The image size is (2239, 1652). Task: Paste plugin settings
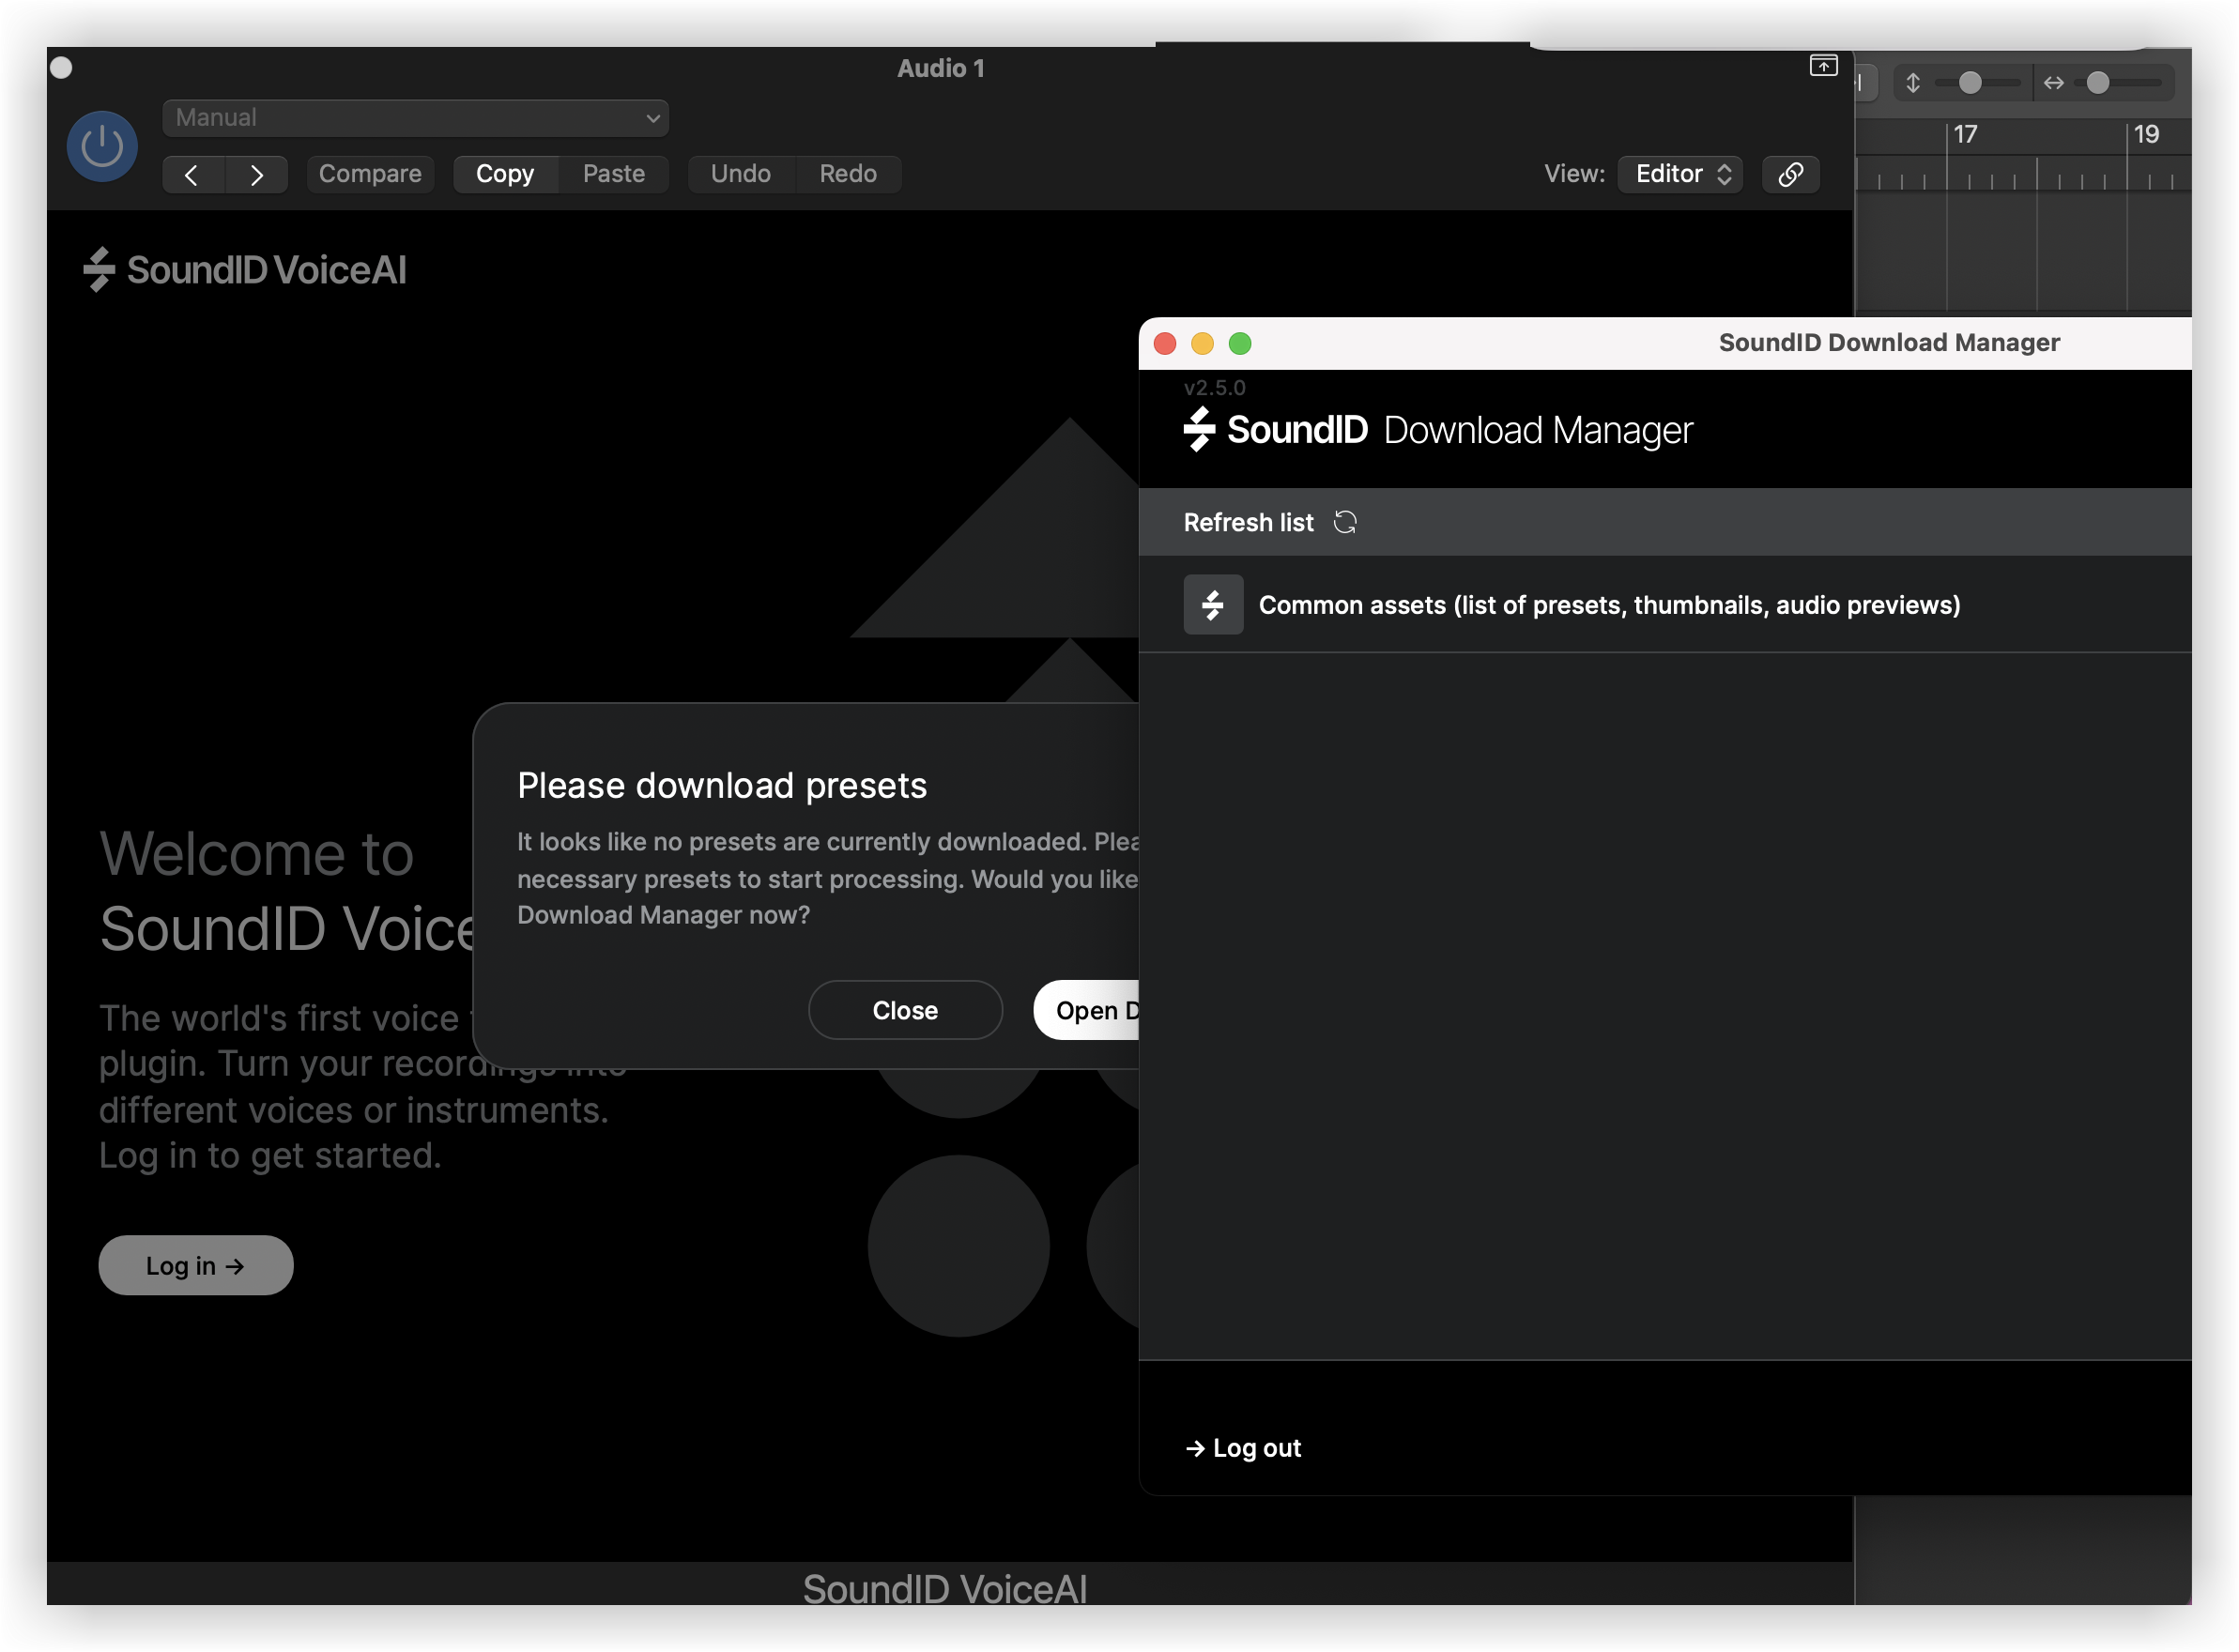[614, 174]
